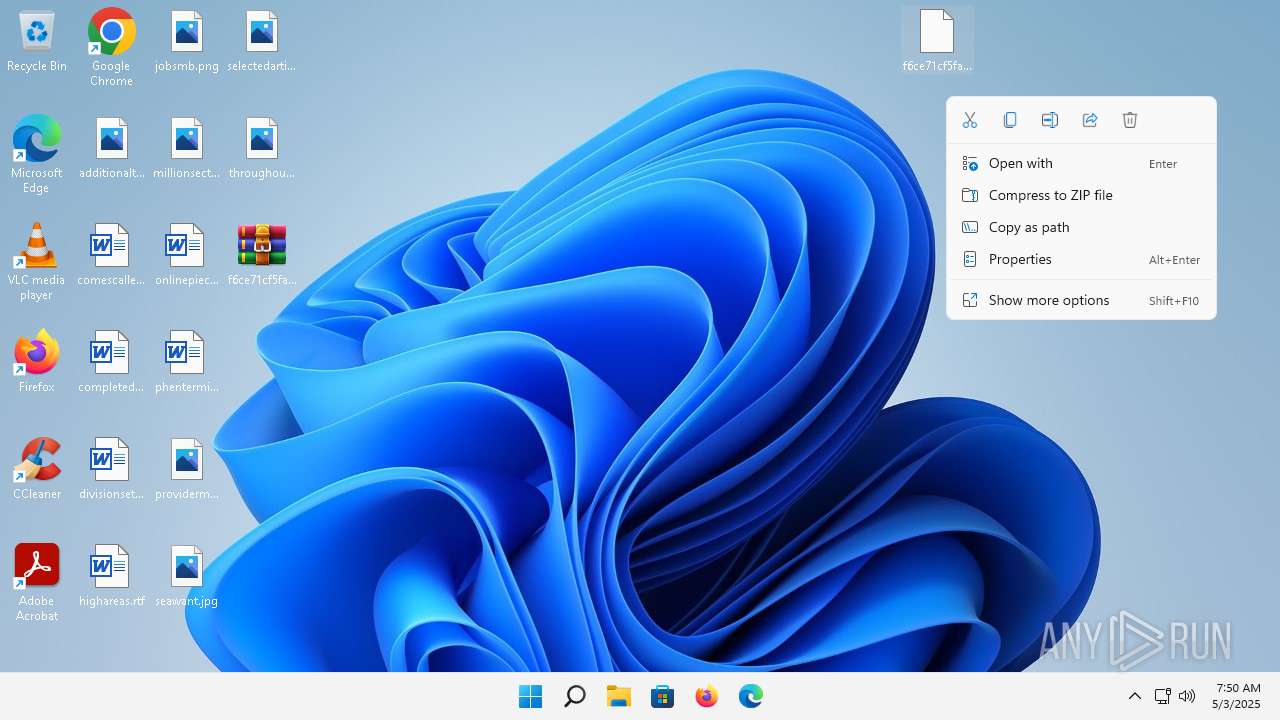This screenshot has width=1280, height=720.
Task: Click the Delete trash icon in context menu
Action: coord(1129,120)
